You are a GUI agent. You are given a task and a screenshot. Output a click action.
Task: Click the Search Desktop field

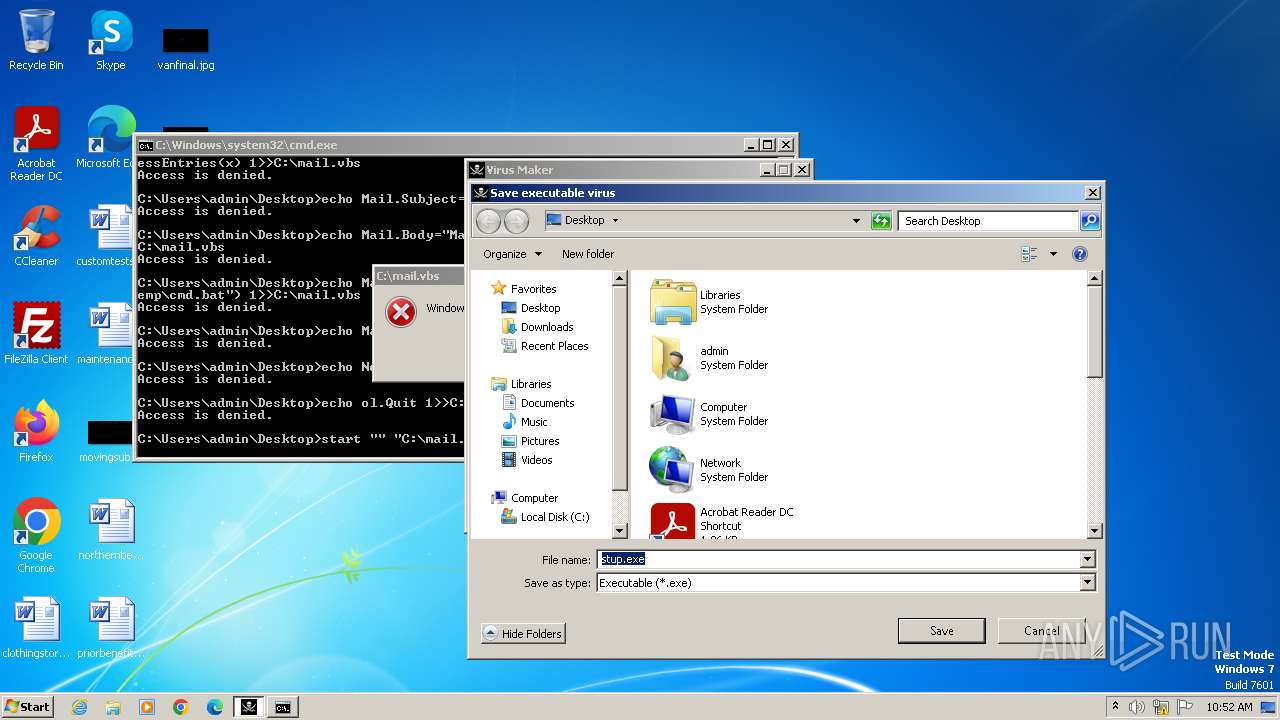989,221
